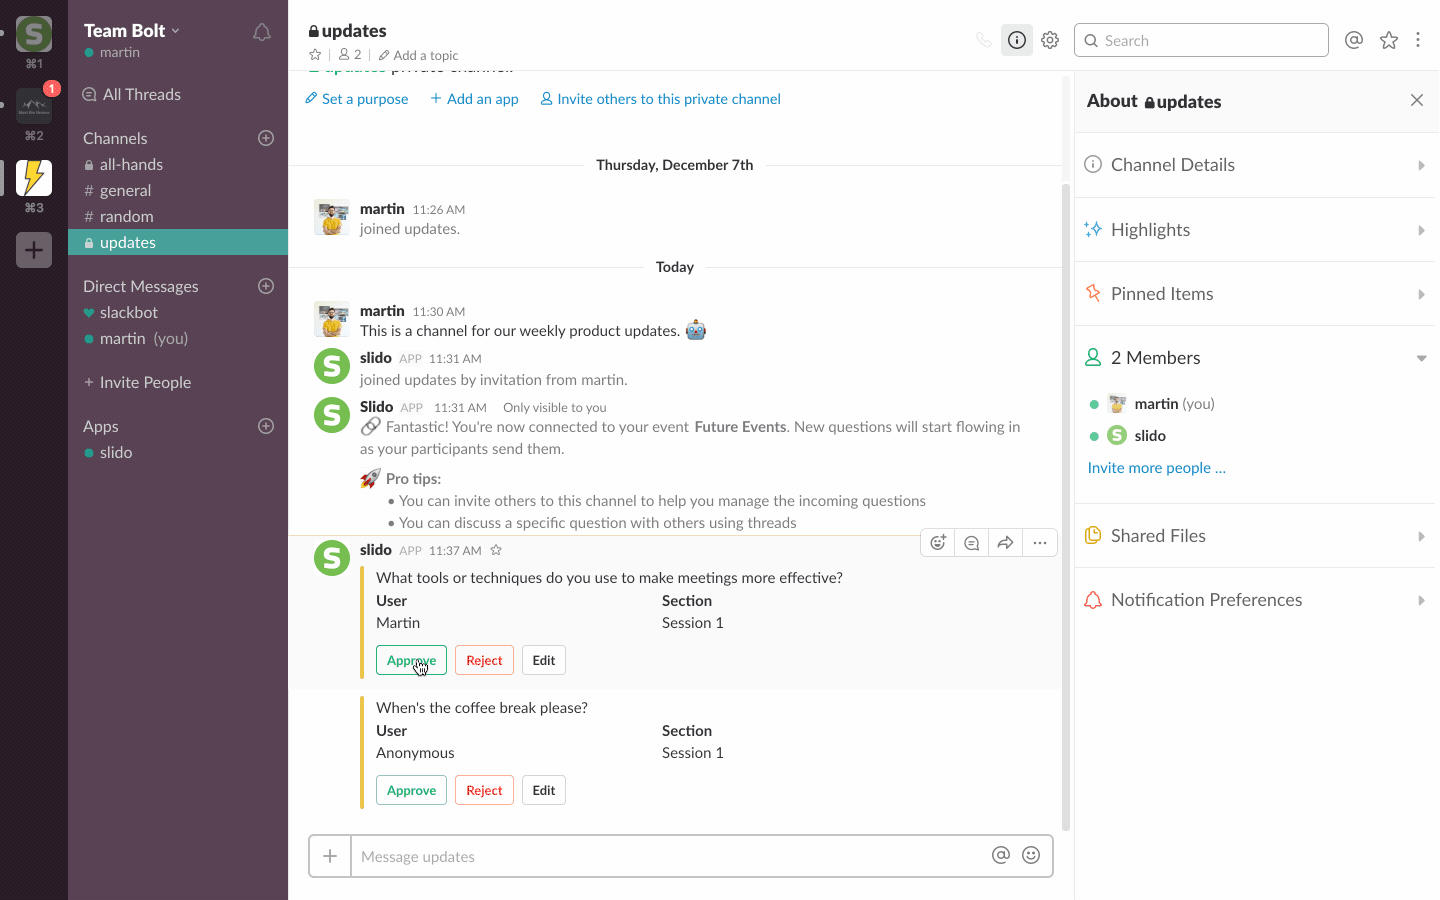
Task: Browse apps with the Apps plus icon
Action: pyautogui.click(x=266, y=426)
